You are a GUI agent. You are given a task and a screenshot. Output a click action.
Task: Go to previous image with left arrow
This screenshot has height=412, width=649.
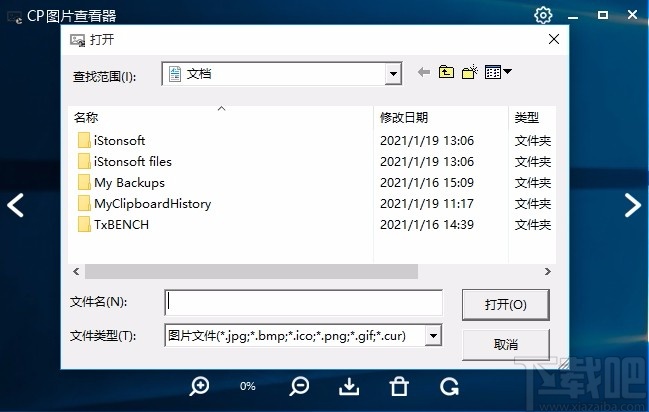coord(15,205)
